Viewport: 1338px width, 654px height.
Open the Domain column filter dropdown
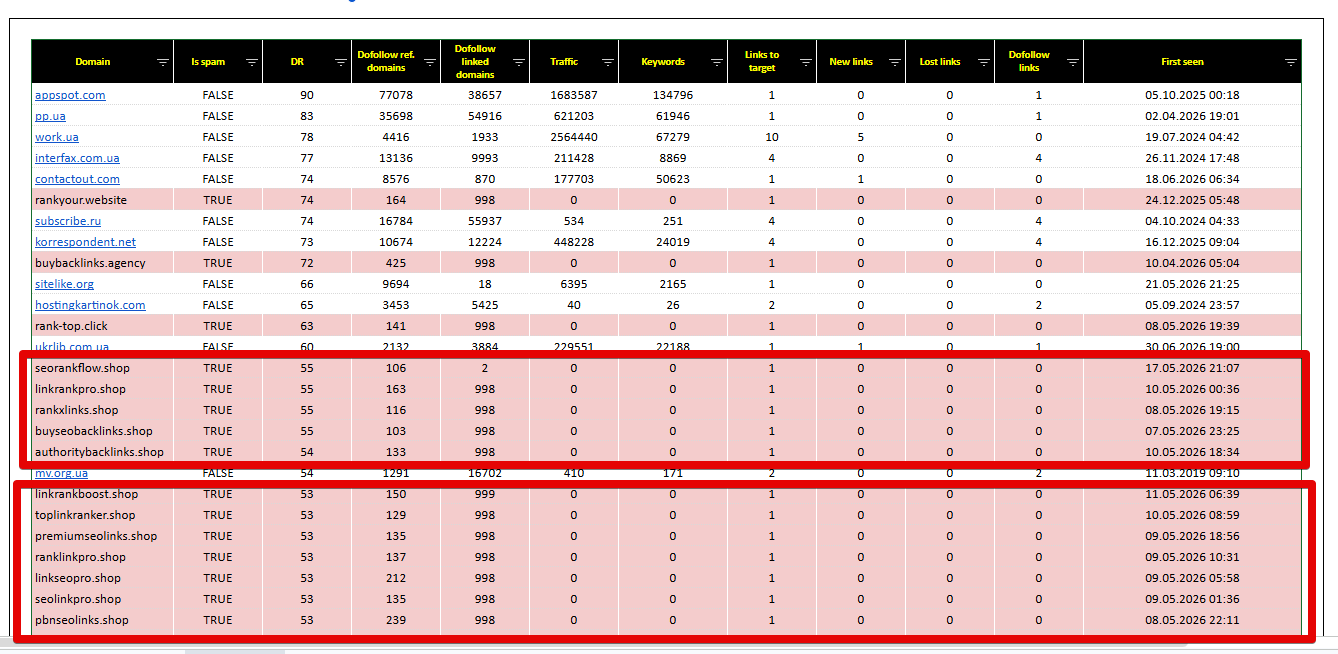163,62
